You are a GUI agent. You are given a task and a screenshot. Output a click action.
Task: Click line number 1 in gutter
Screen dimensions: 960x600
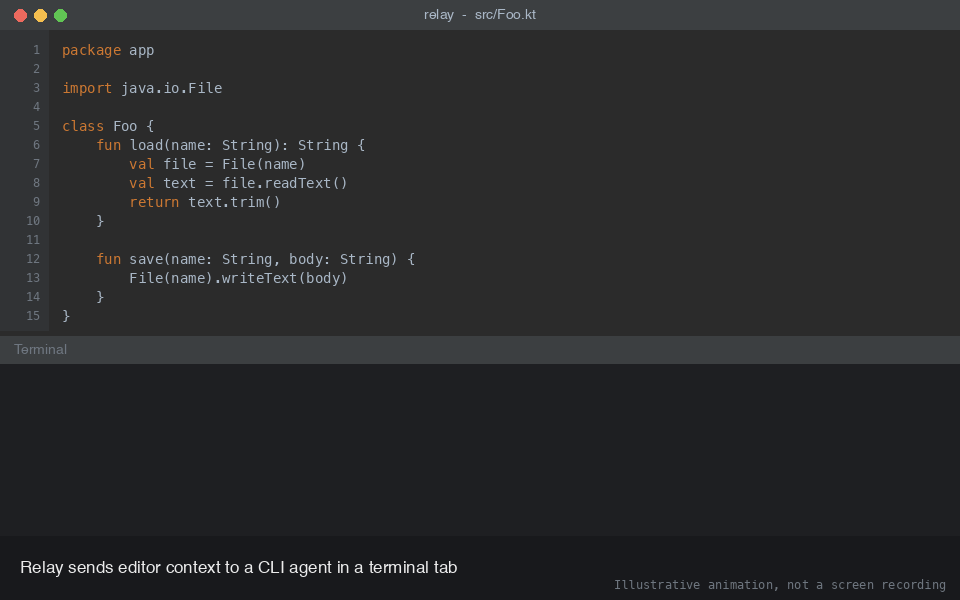click(x=37, y=50)
